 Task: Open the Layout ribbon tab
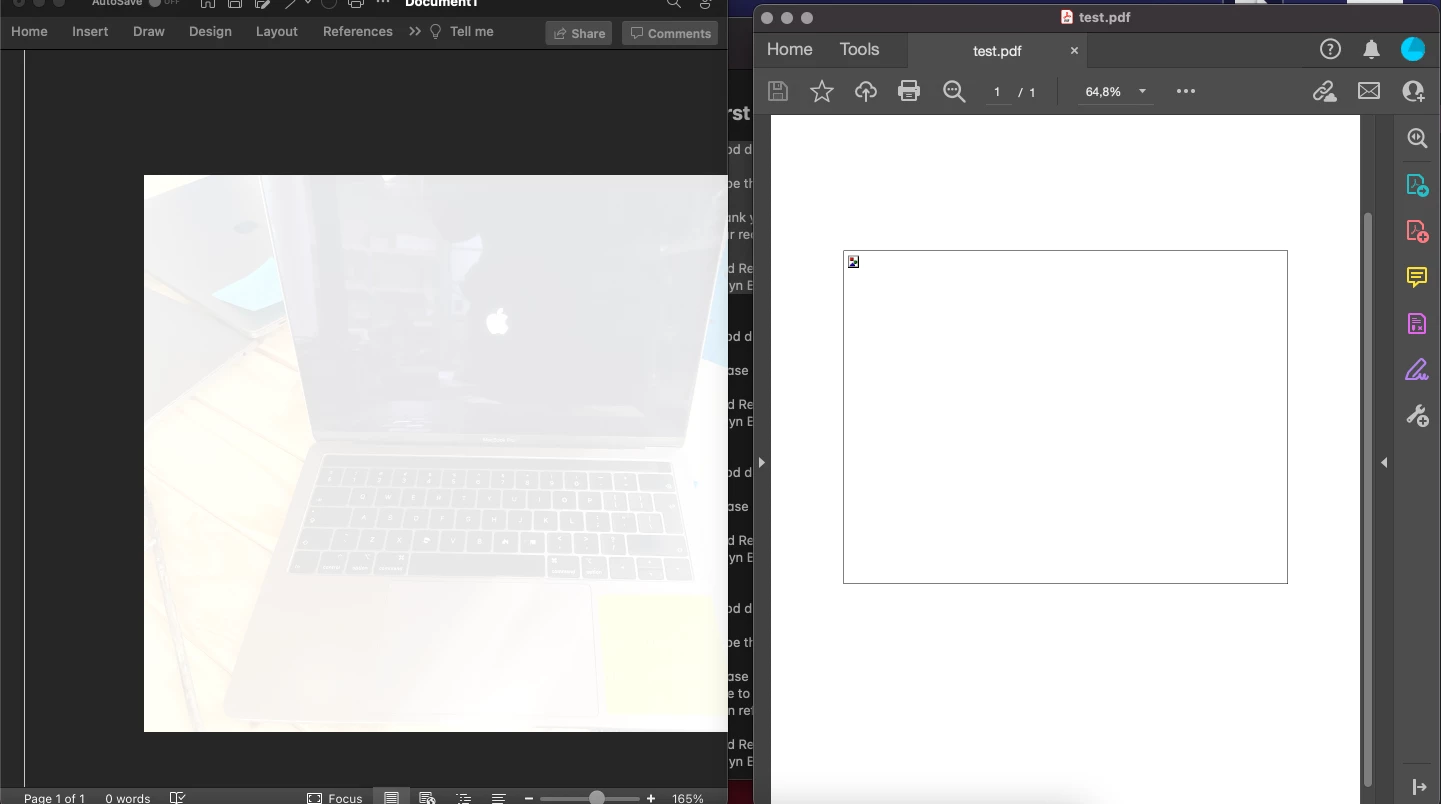pyautogui.click(x=277, y=32)
